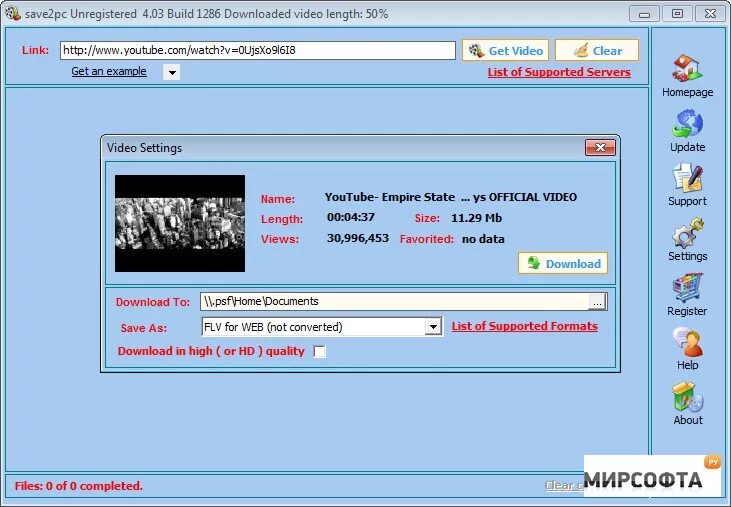Open the About icon
The image size is (731, 507).
click(x=687, y=397)
